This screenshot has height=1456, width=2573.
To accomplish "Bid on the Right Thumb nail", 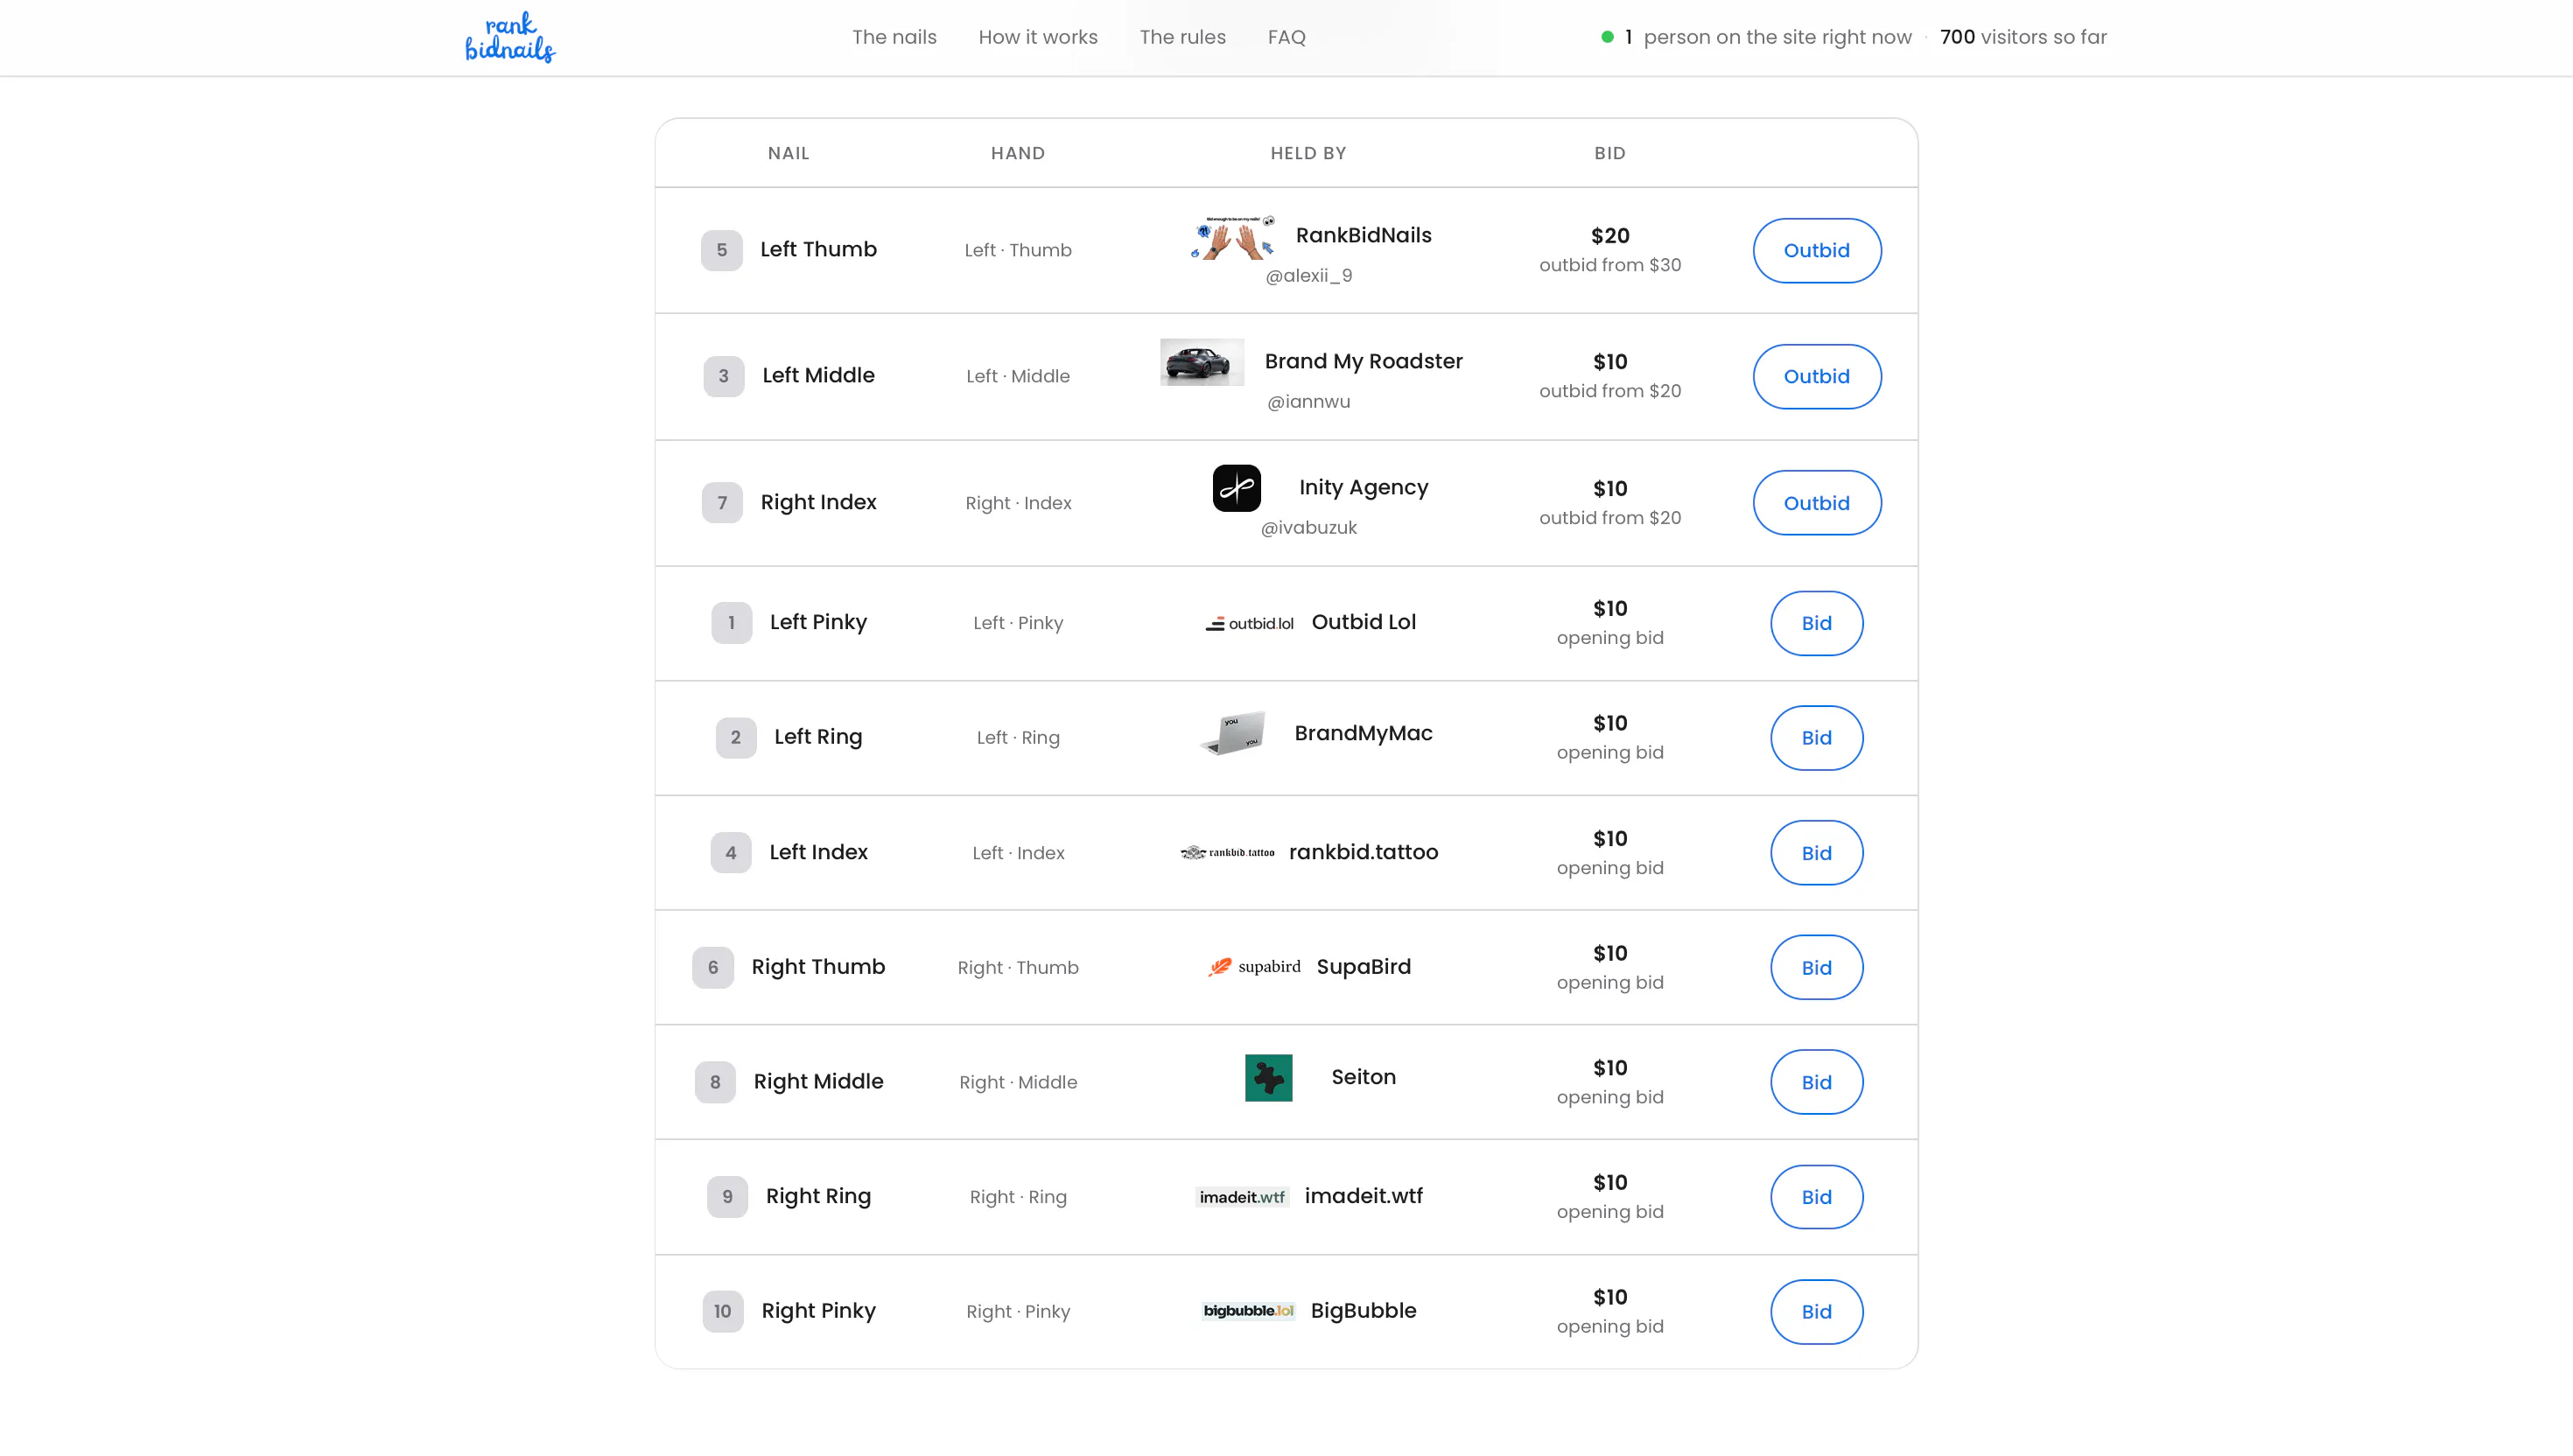I will pyautogui.click(x=1816, y=967).
